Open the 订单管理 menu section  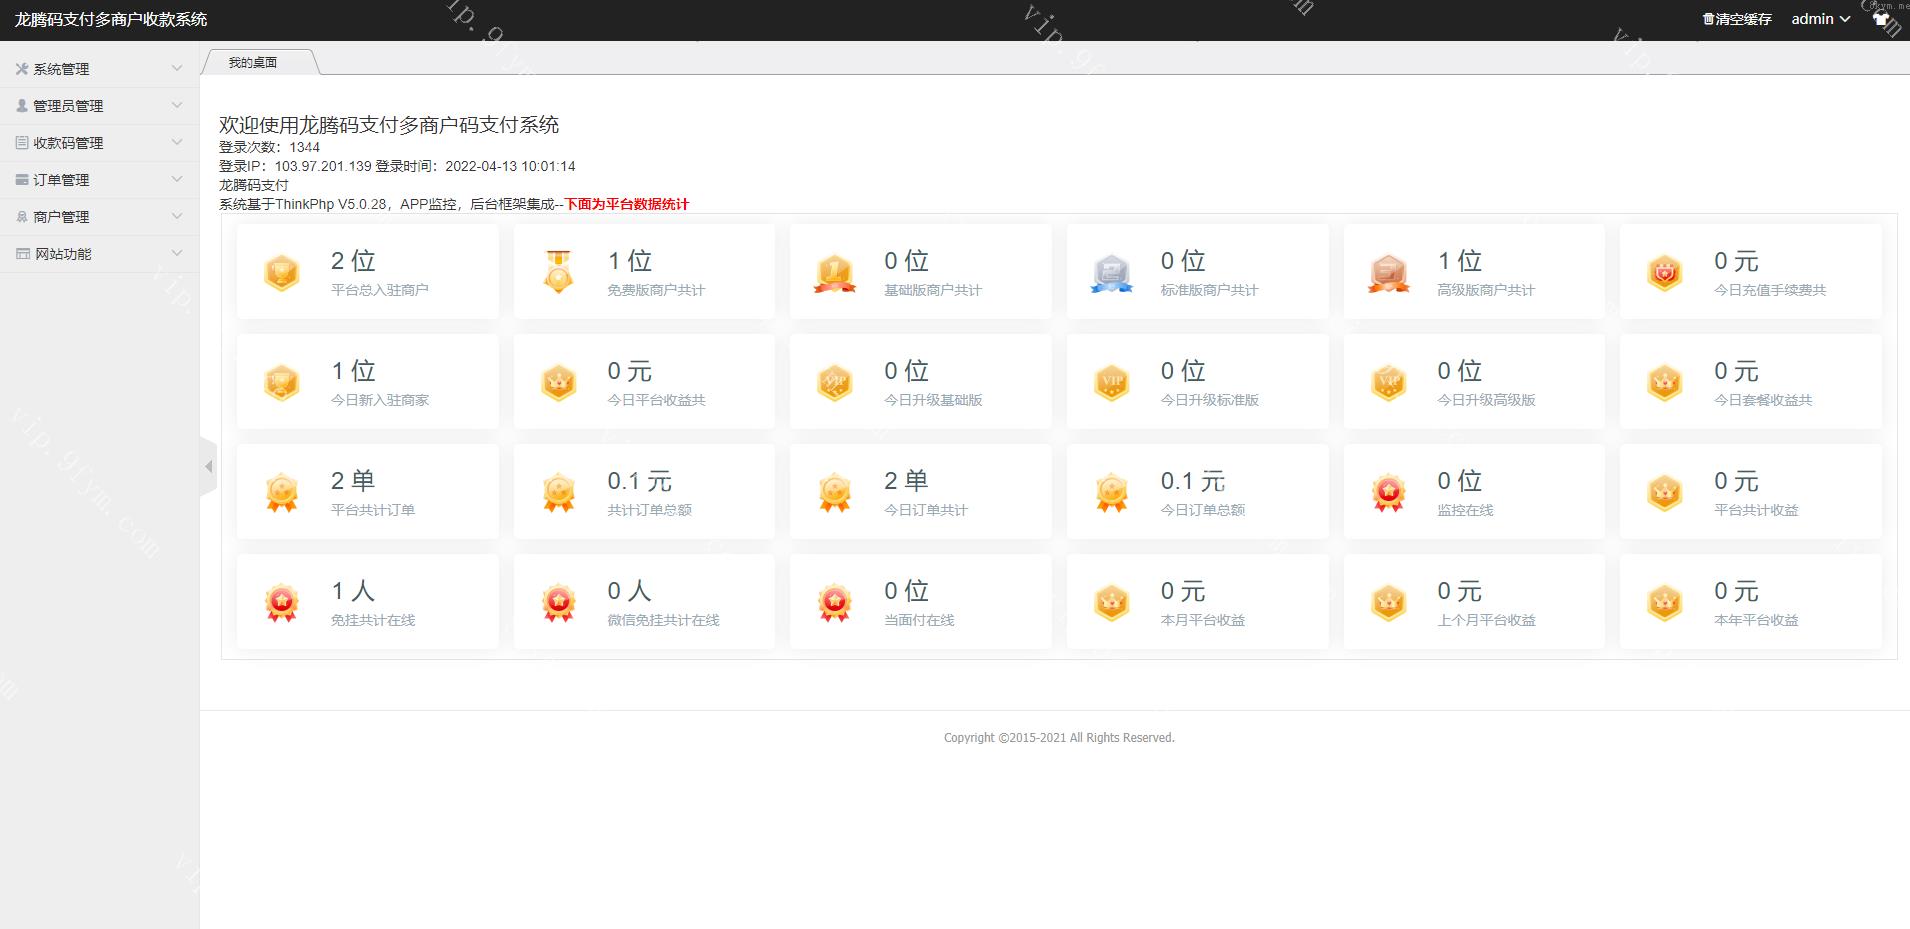98,180
